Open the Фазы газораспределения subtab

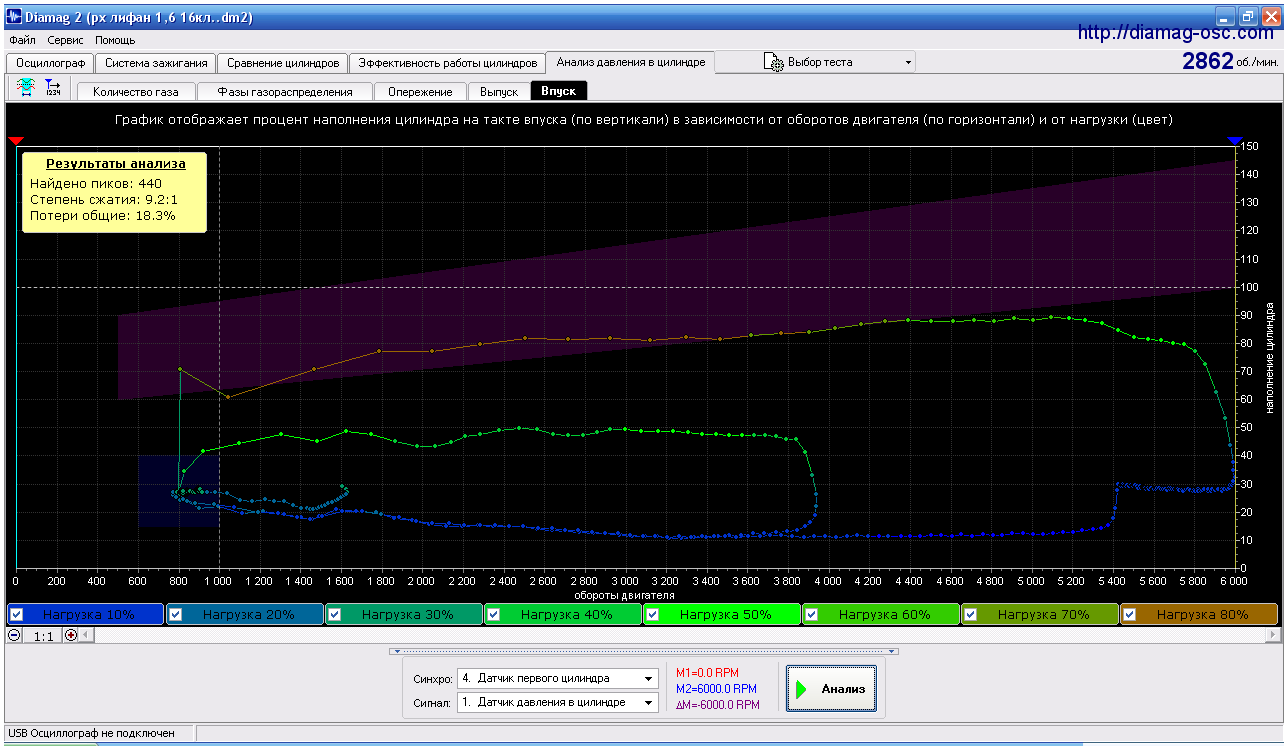[283, 91]
